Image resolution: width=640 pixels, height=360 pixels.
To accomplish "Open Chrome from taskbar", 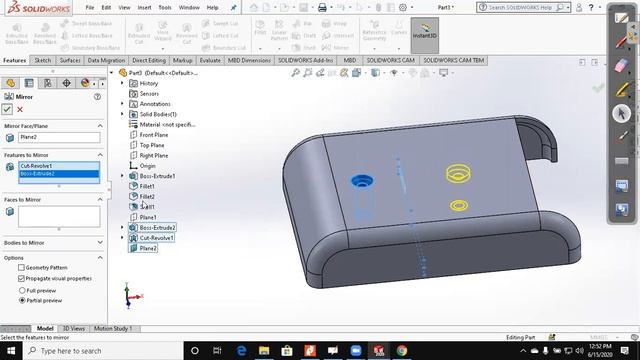I will click(402, 351).
